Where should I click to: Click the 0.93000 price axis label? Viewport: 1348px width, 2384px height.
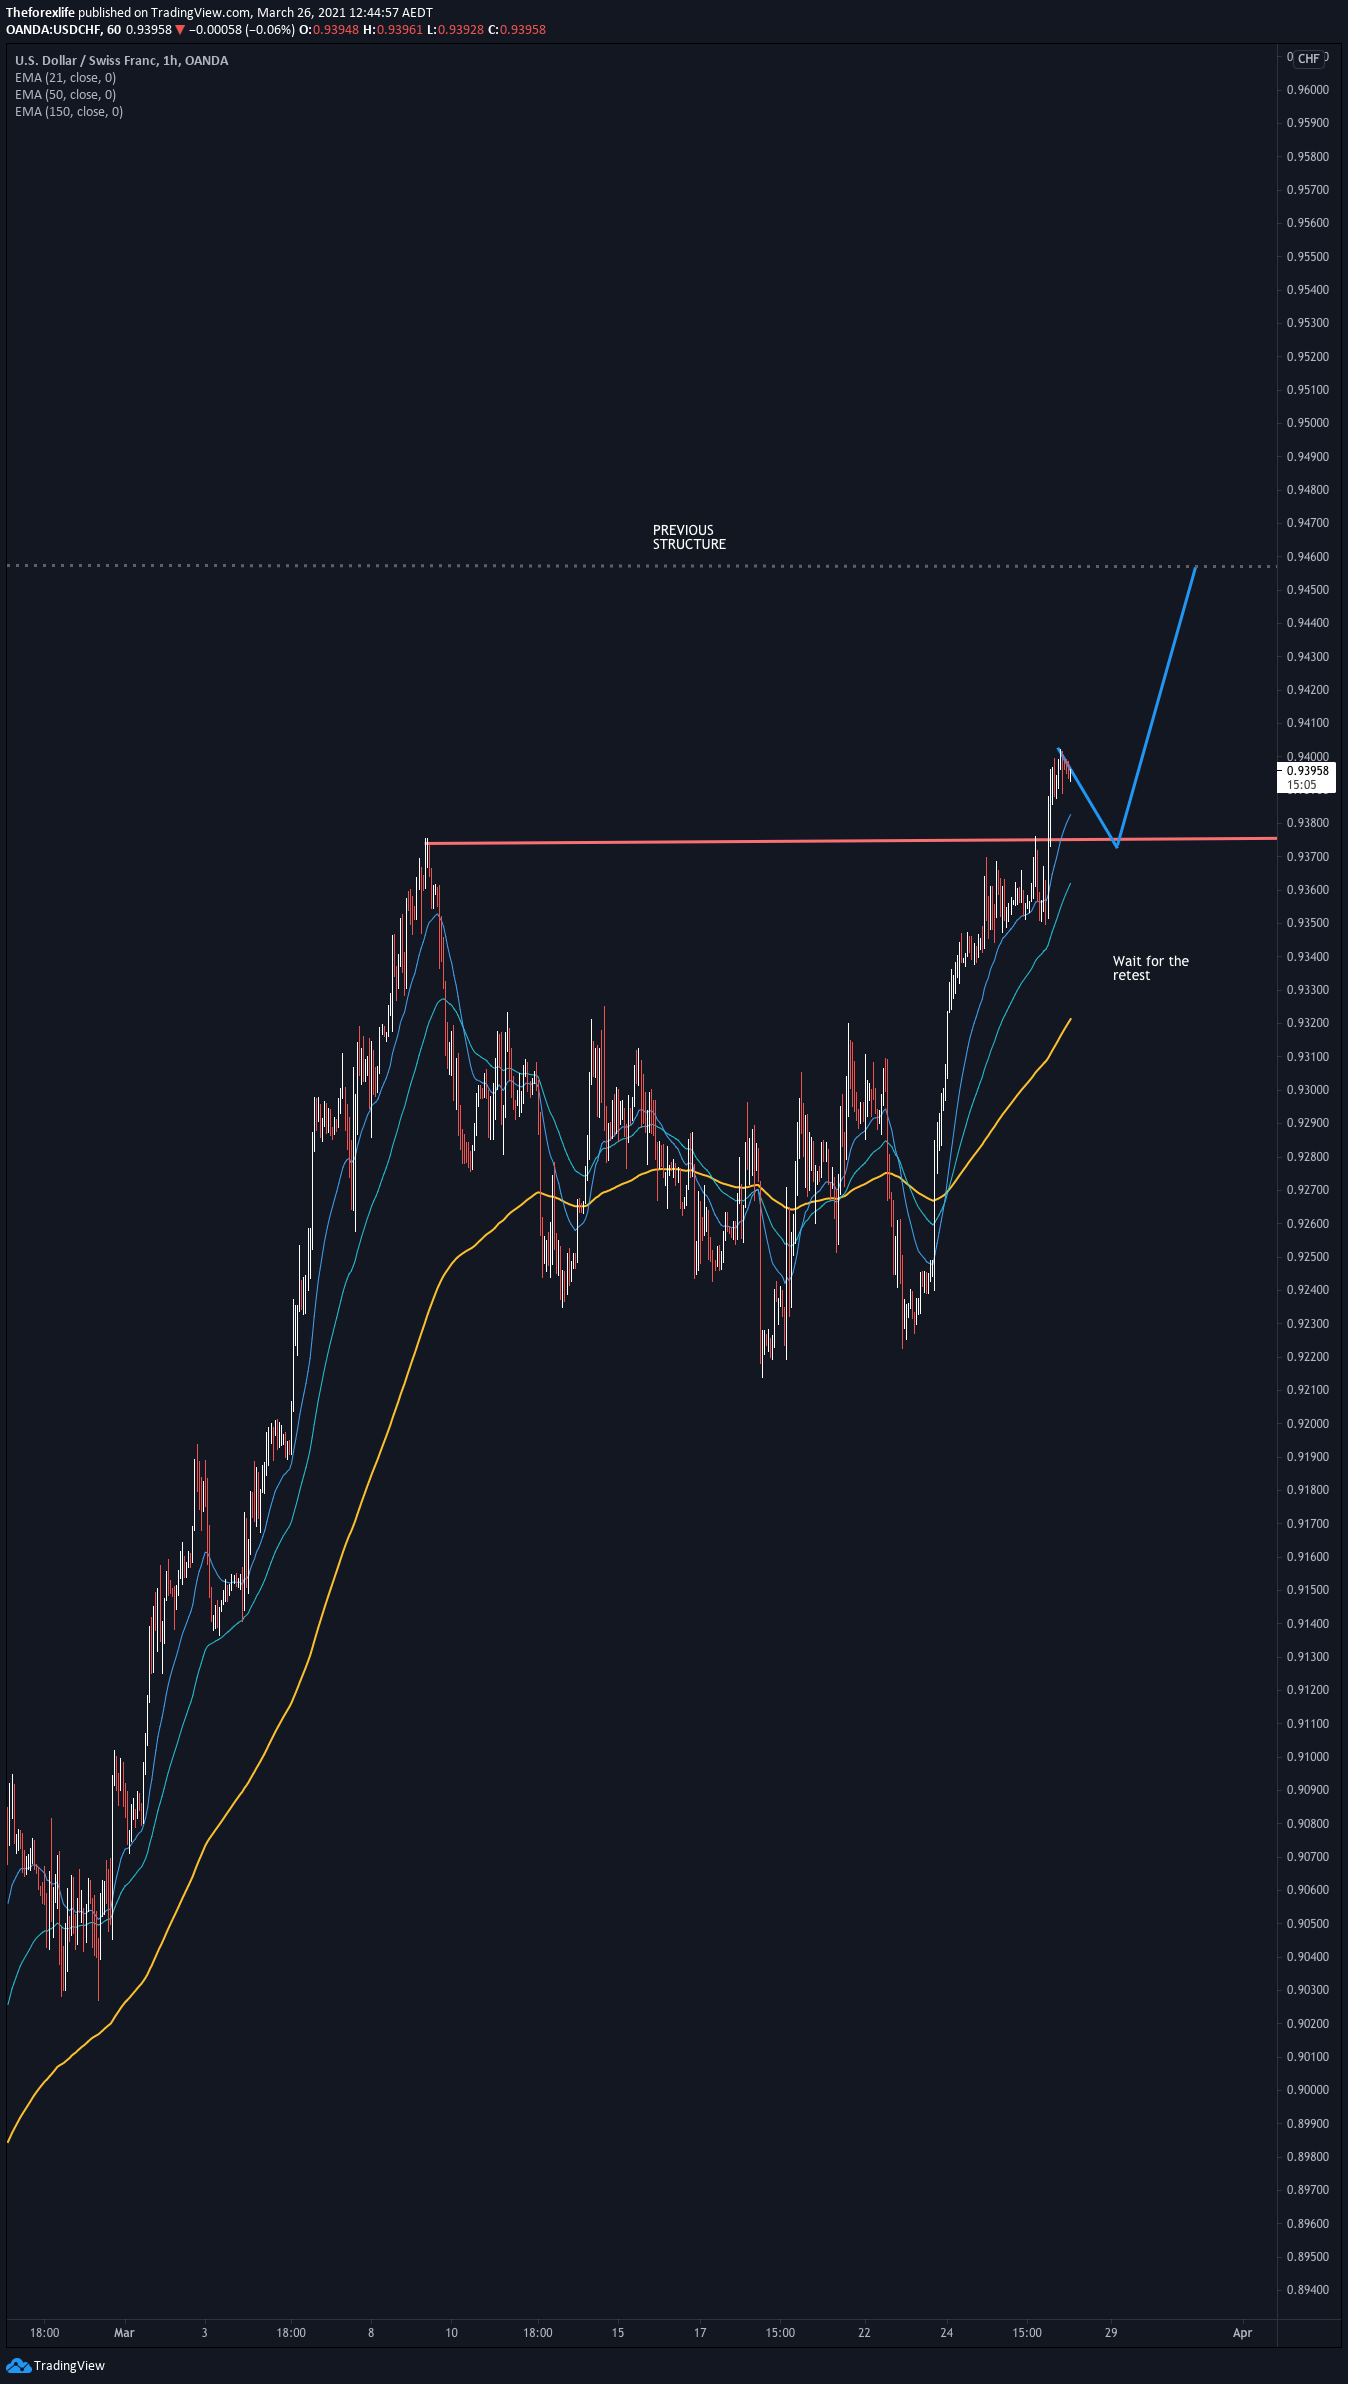[1308, 1090]
